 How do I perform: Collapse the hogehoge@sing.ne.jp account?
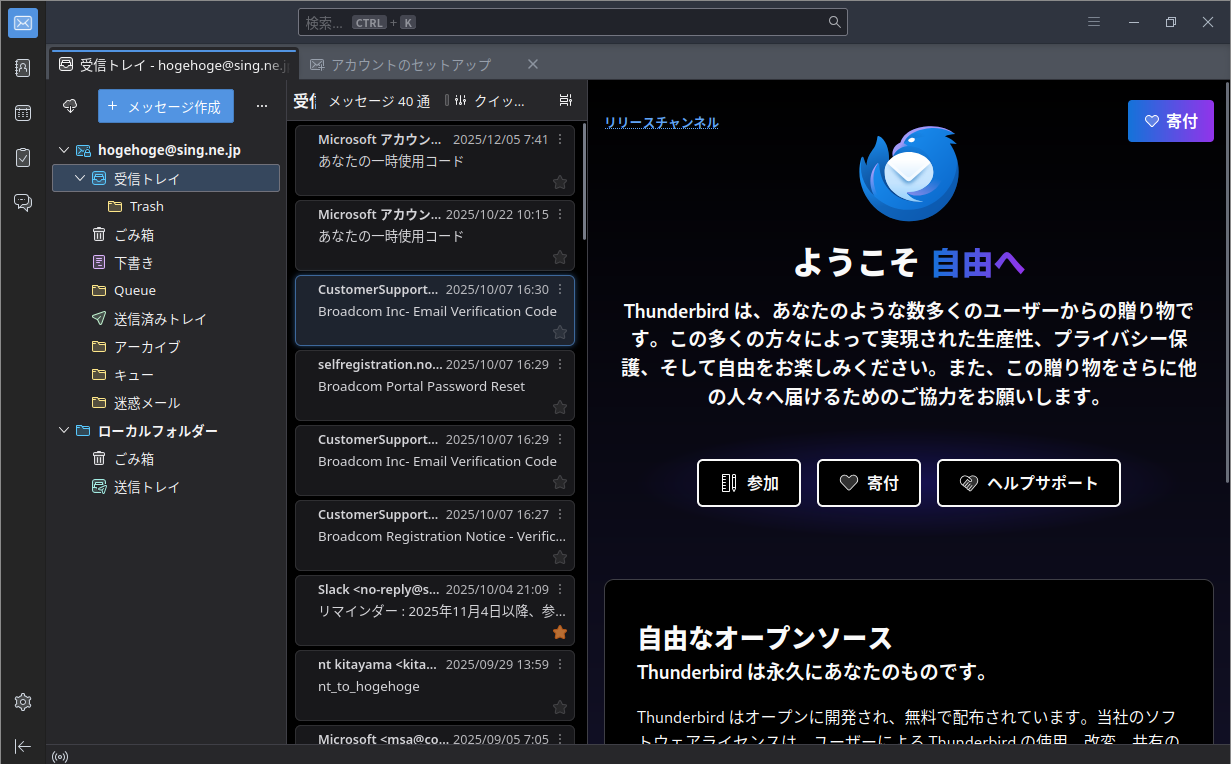pyautogui.click(x=64, y=150)
